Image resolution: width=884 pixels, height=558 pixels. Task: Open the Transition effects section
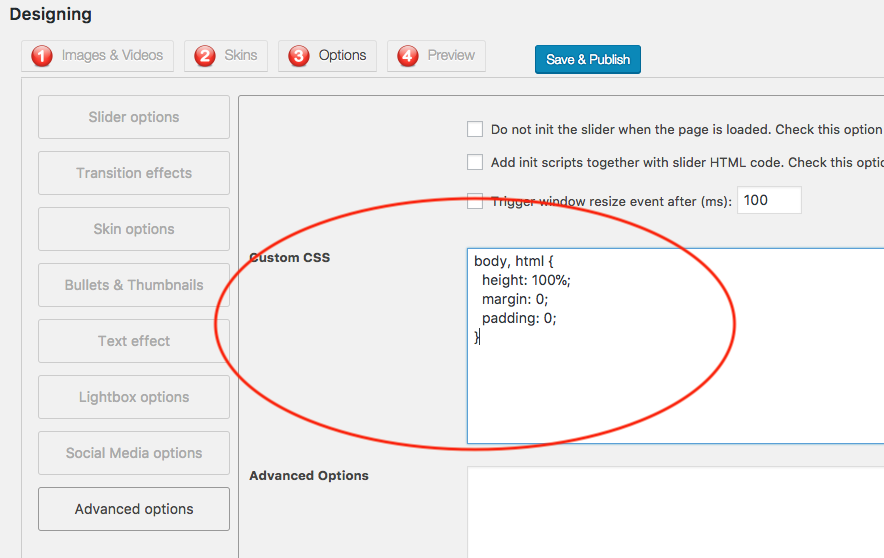pyautogui.click(x=134, y=173)
